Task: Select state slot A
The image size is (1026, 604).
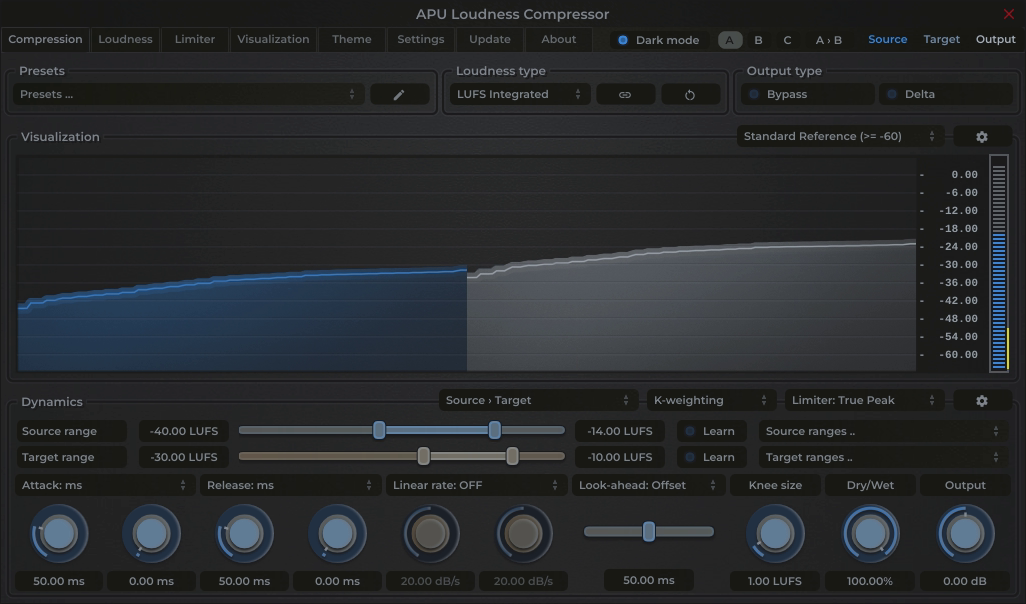Action: 730,40
